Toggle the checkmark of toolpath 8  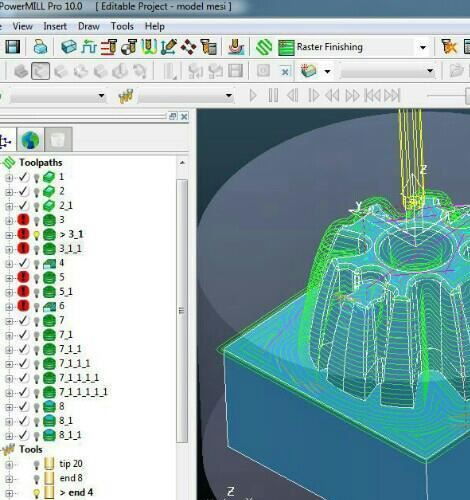point(23,406)
